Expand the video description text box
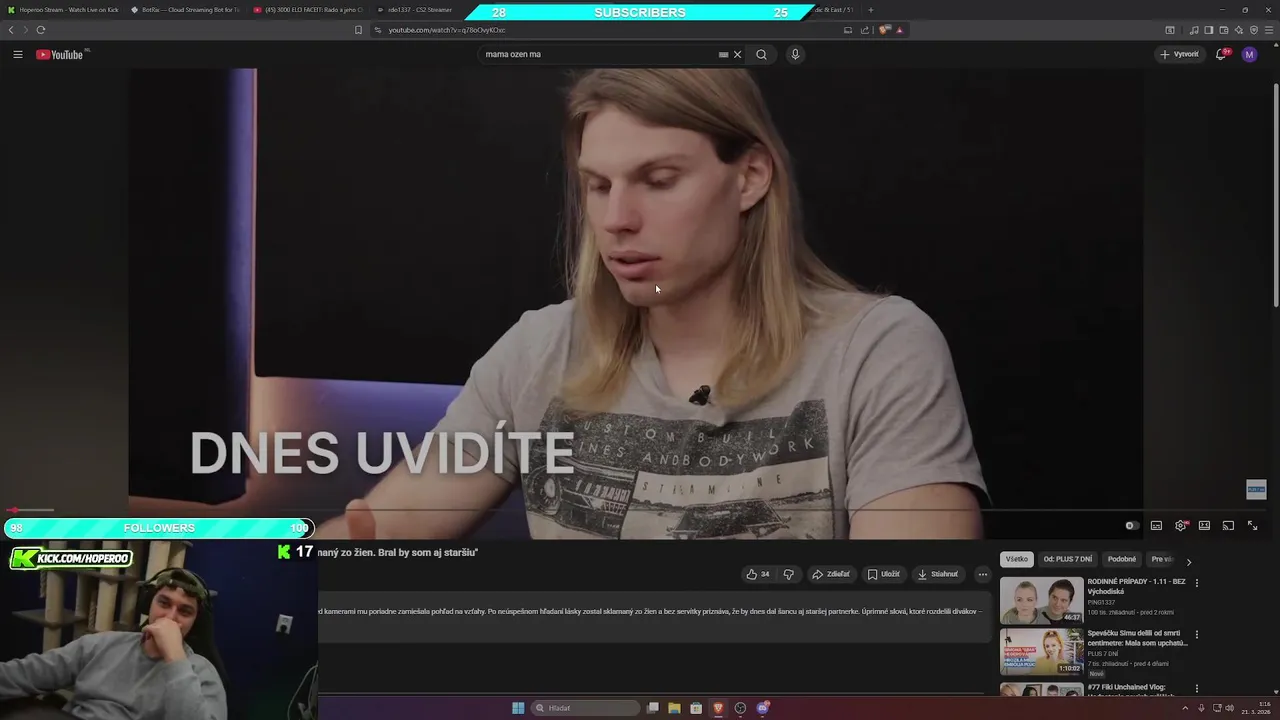1280x720 pixels. pyautogui.click(x=655, y=618)
